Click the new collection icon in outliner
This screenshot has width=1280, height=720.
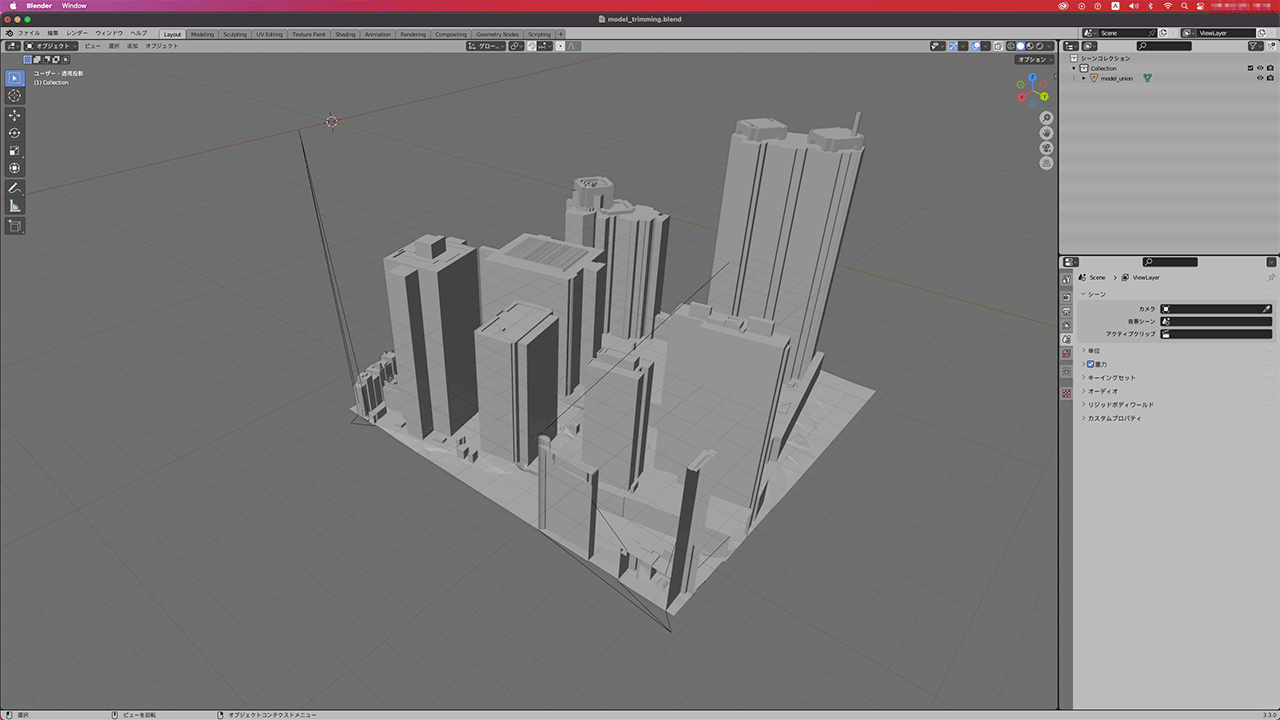(1272, 46)
